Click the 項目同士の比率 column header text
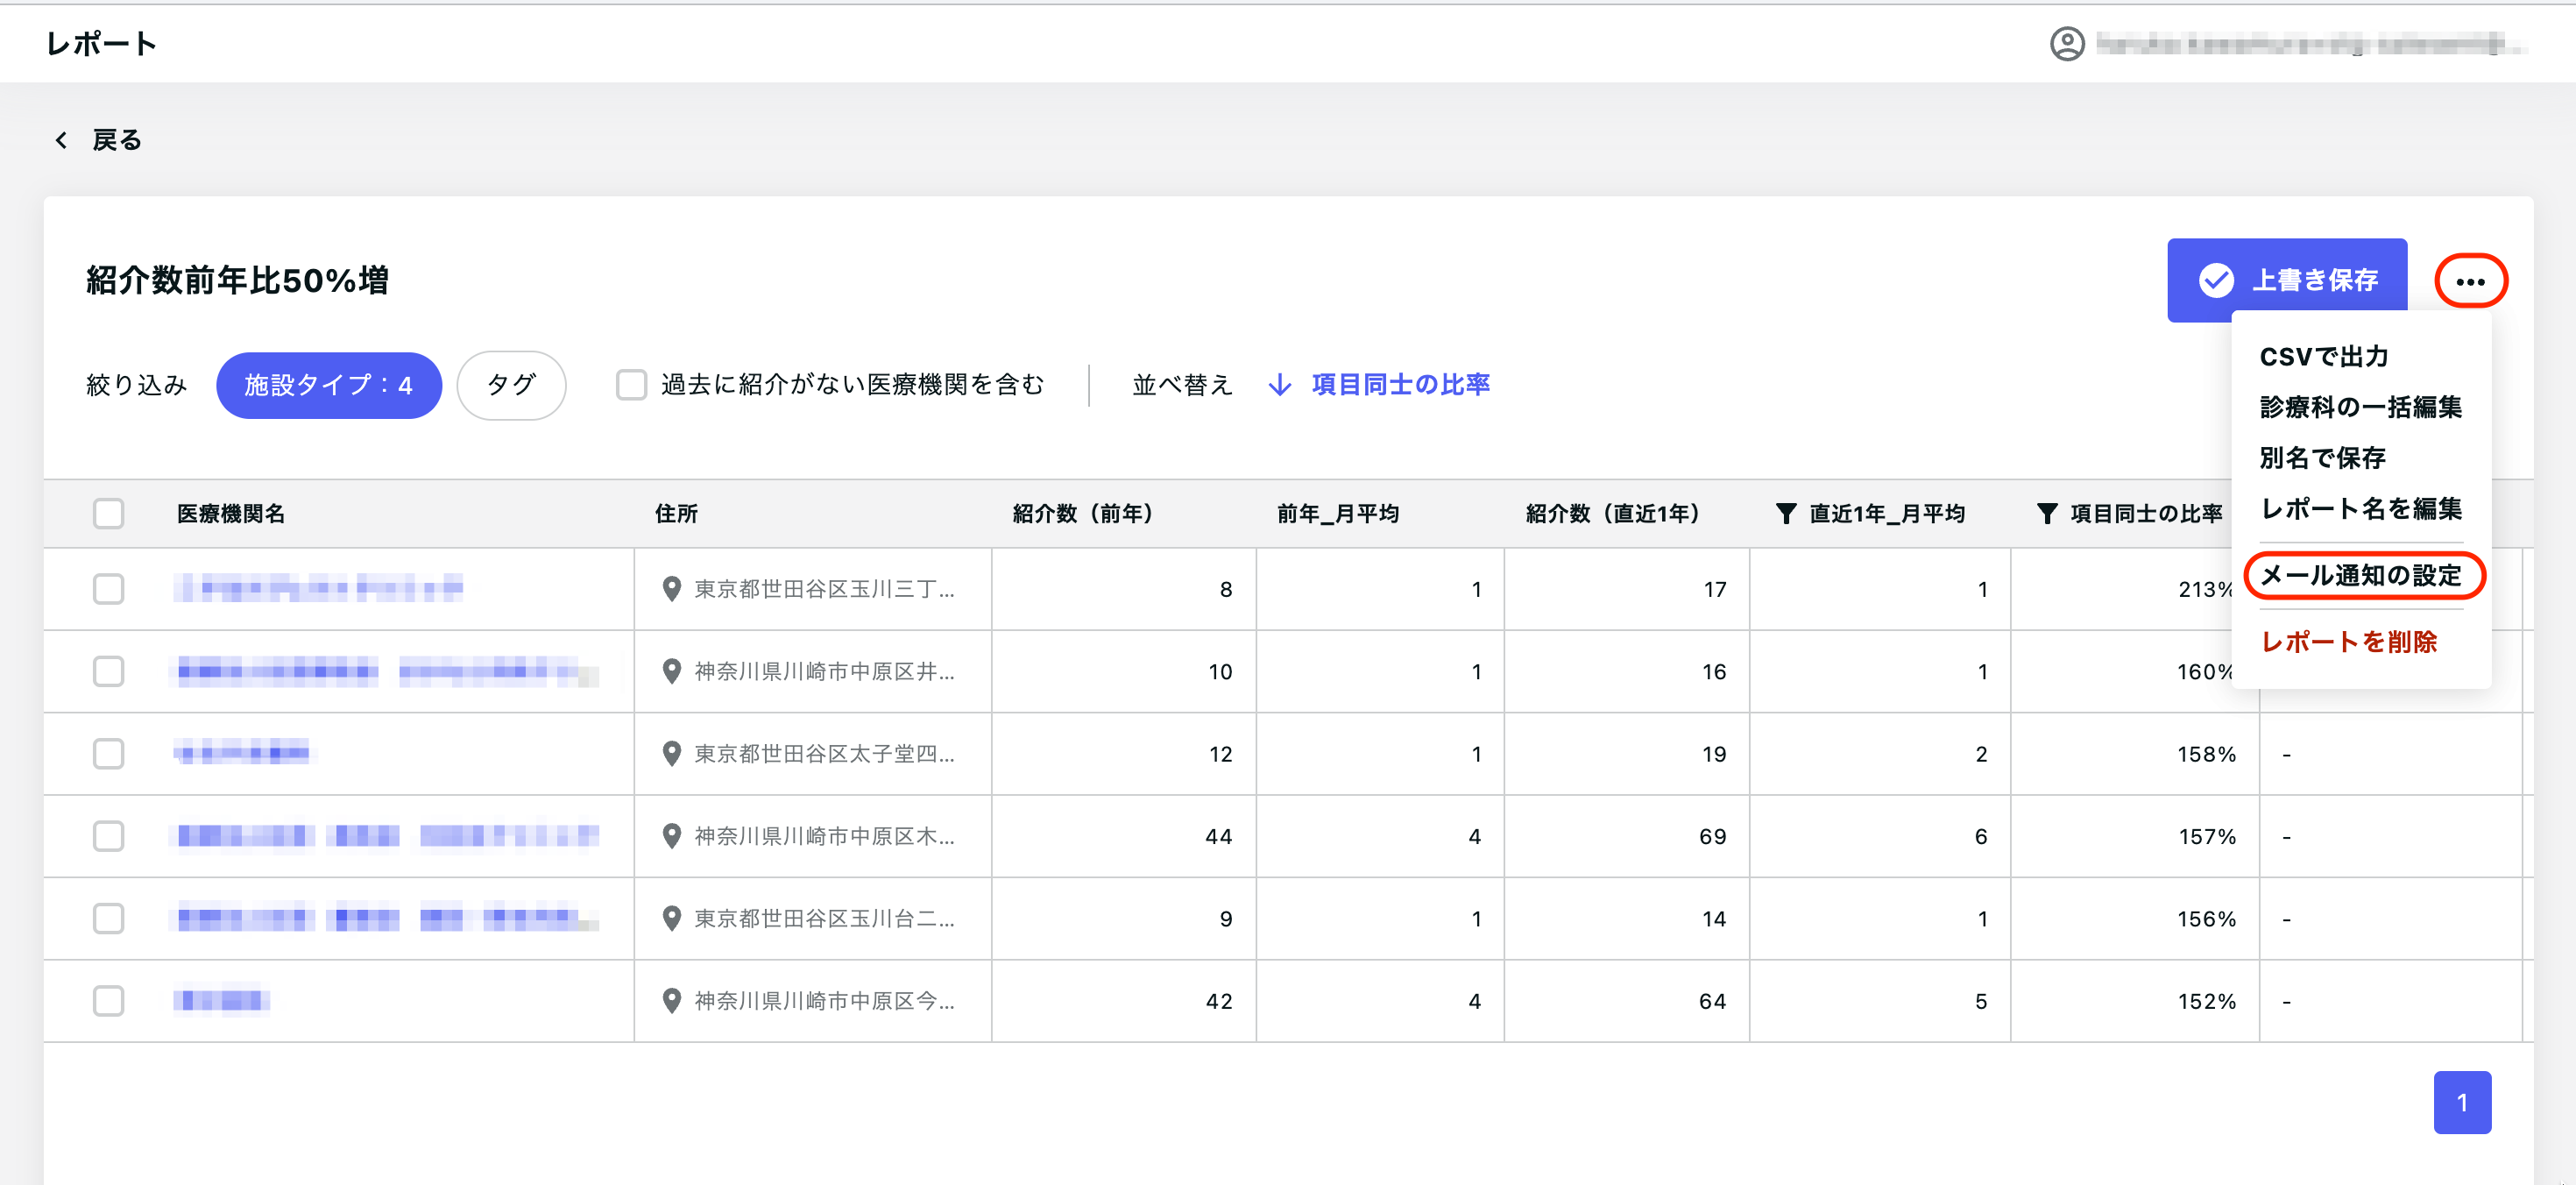Image resolution: width=2576 pixels, height=1185 pixels. (2146, 513)
